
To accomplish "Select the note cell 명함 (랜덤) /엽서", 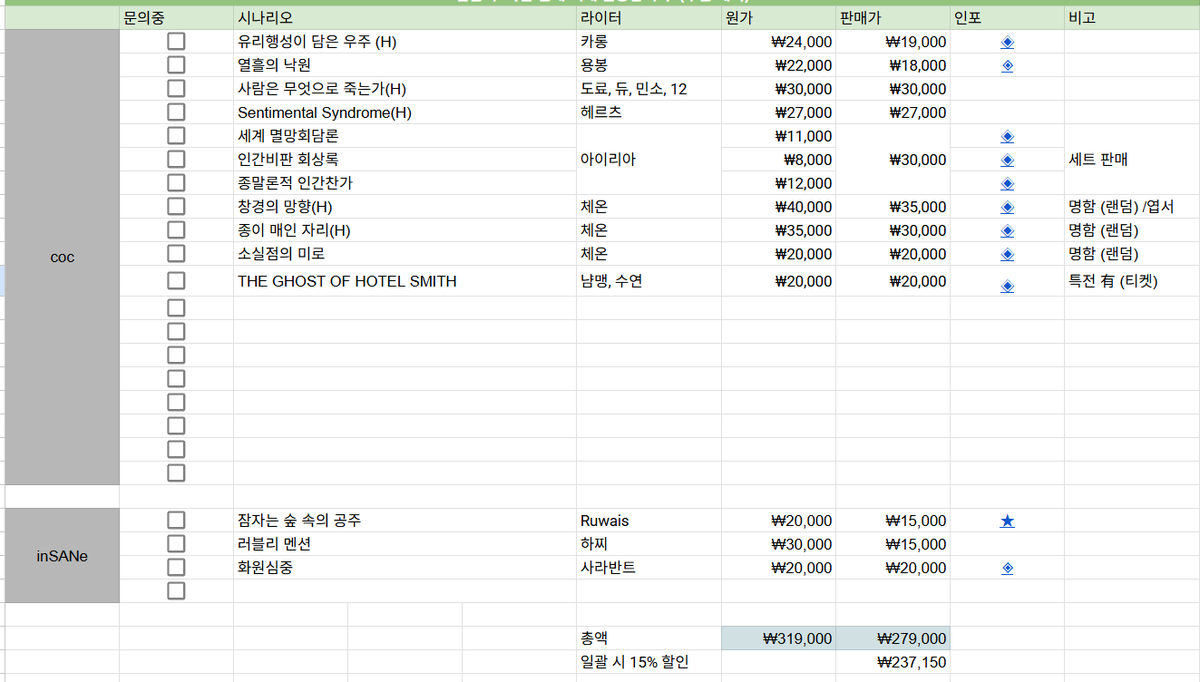I will pyautogui.click(x=1132, y=207).
